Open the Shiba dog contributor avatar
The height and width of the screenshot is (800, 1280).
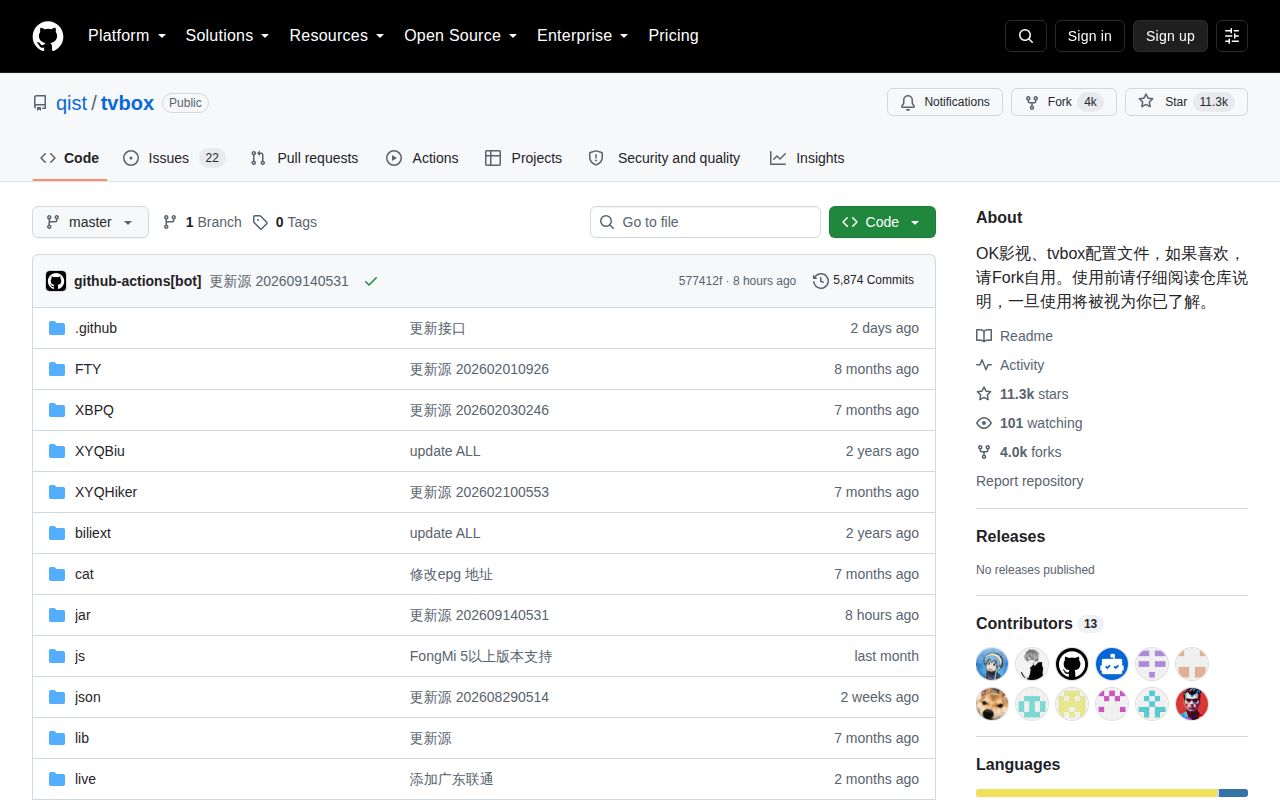992,704
